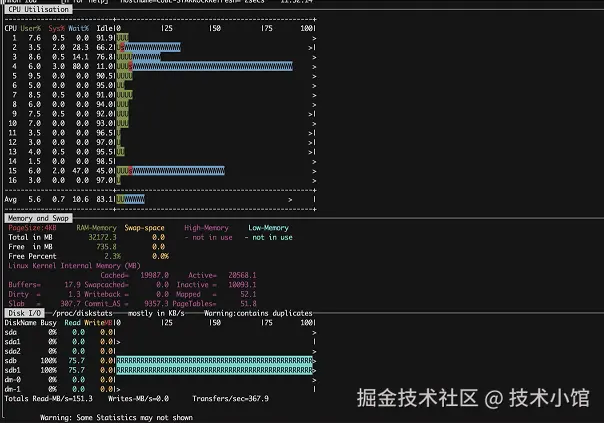604x423 pixels.
Task: Click the Transfers/sec=367.9 text
Action: (230, 398)
